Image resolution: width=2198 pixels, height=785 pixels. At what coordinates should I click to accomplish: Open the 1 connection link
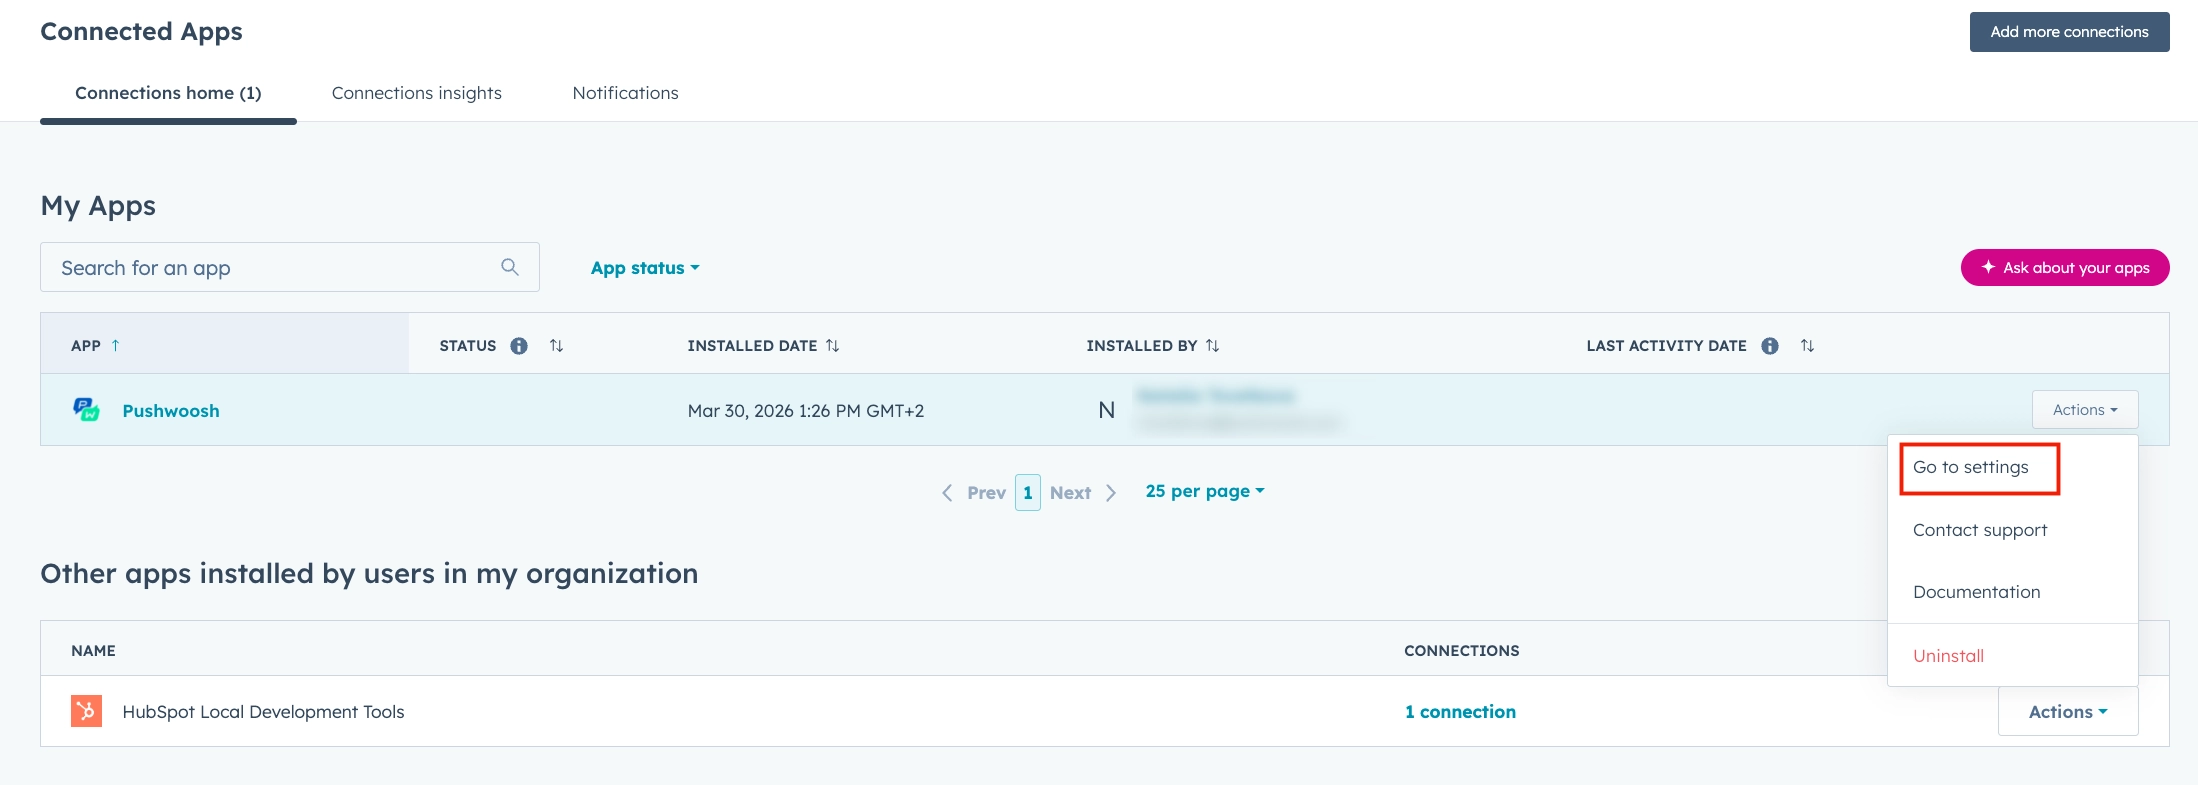(x=1460, y=711)
